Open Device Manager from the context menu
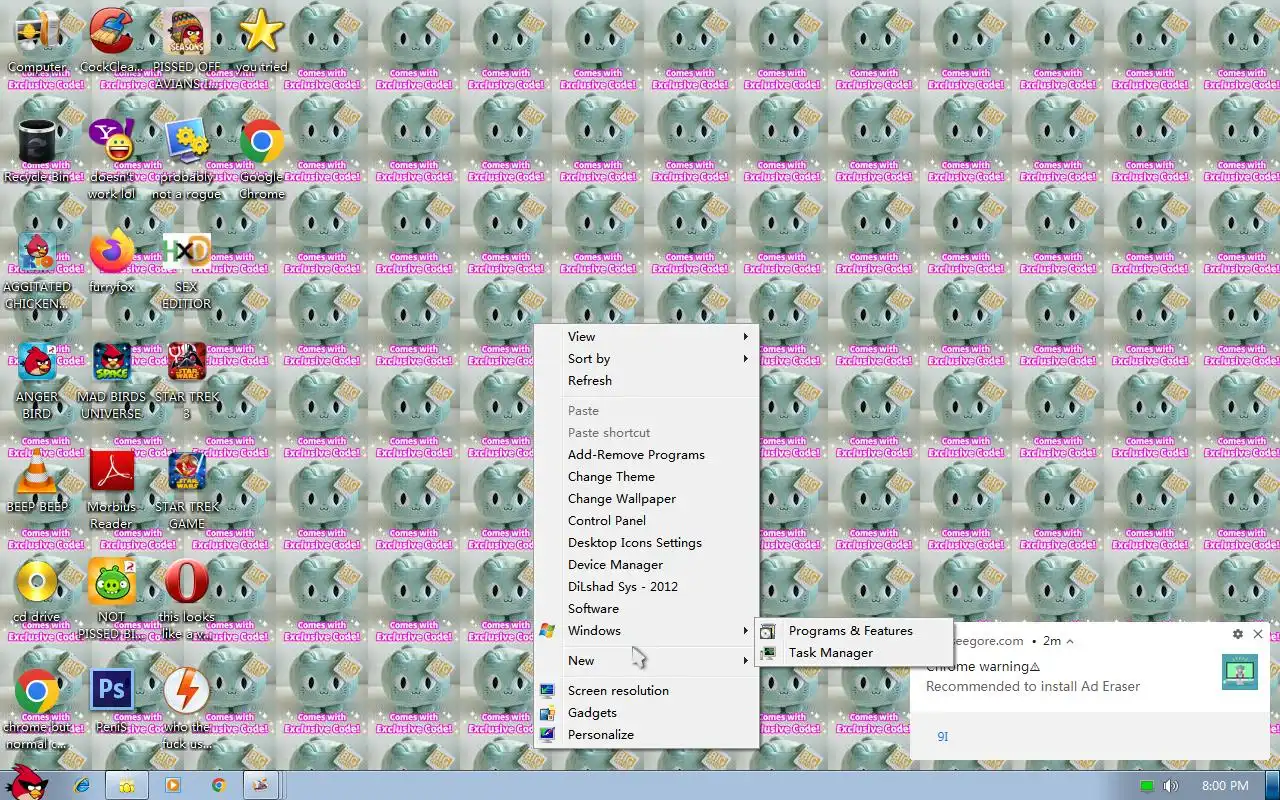 (646, 565)
